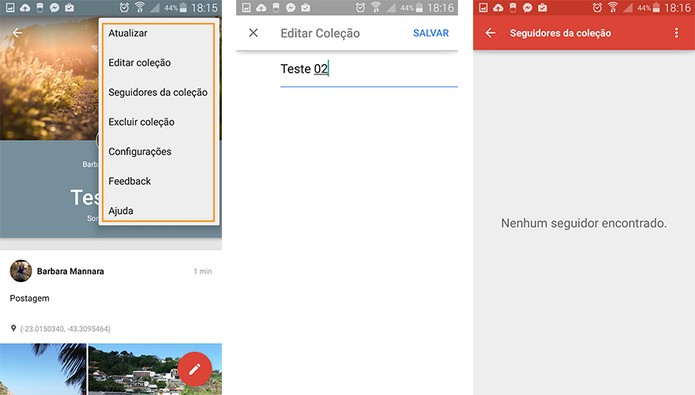Click the Seguidores da coleção title
This screenshot has width=695, height=395.
560,33
